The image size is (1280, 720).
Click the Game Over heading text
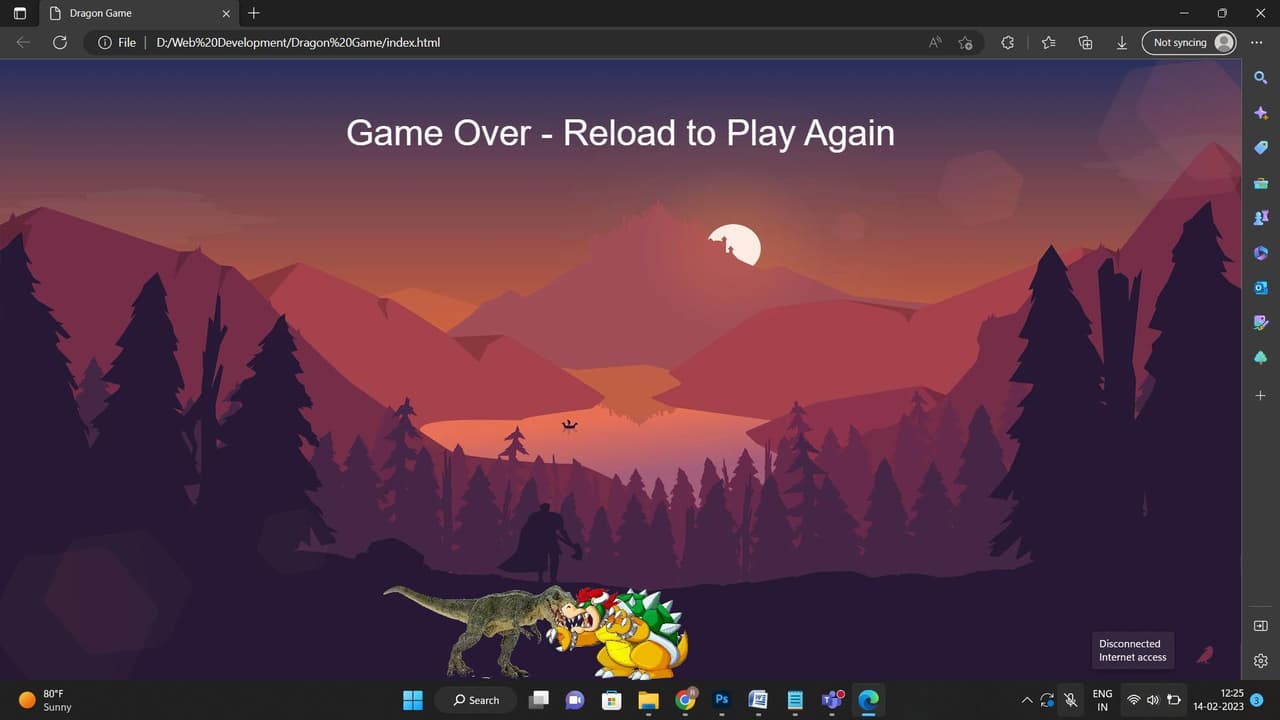pos(620,133)
